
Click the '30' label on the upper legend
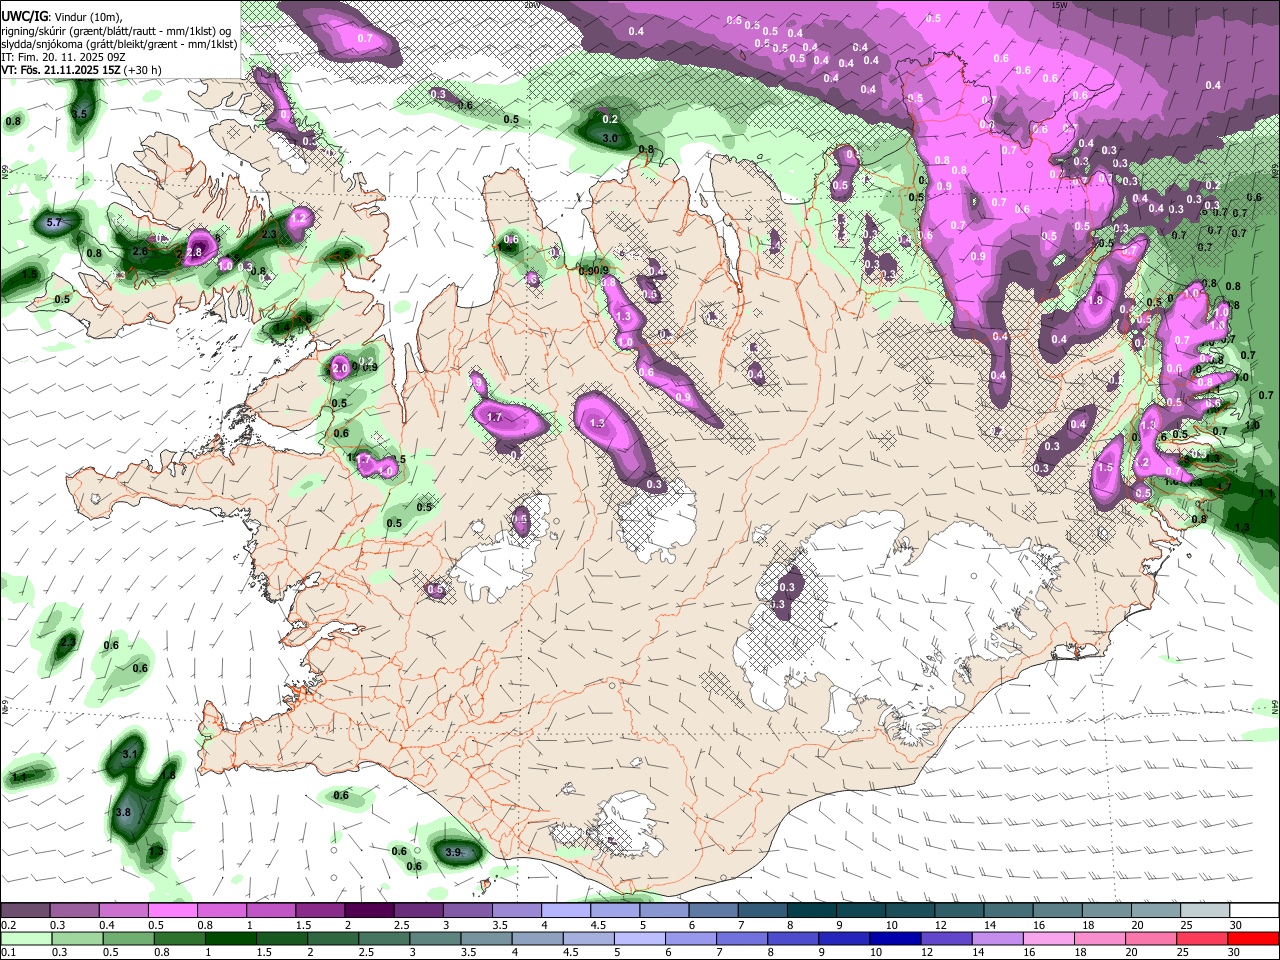tap(1235, 925)
